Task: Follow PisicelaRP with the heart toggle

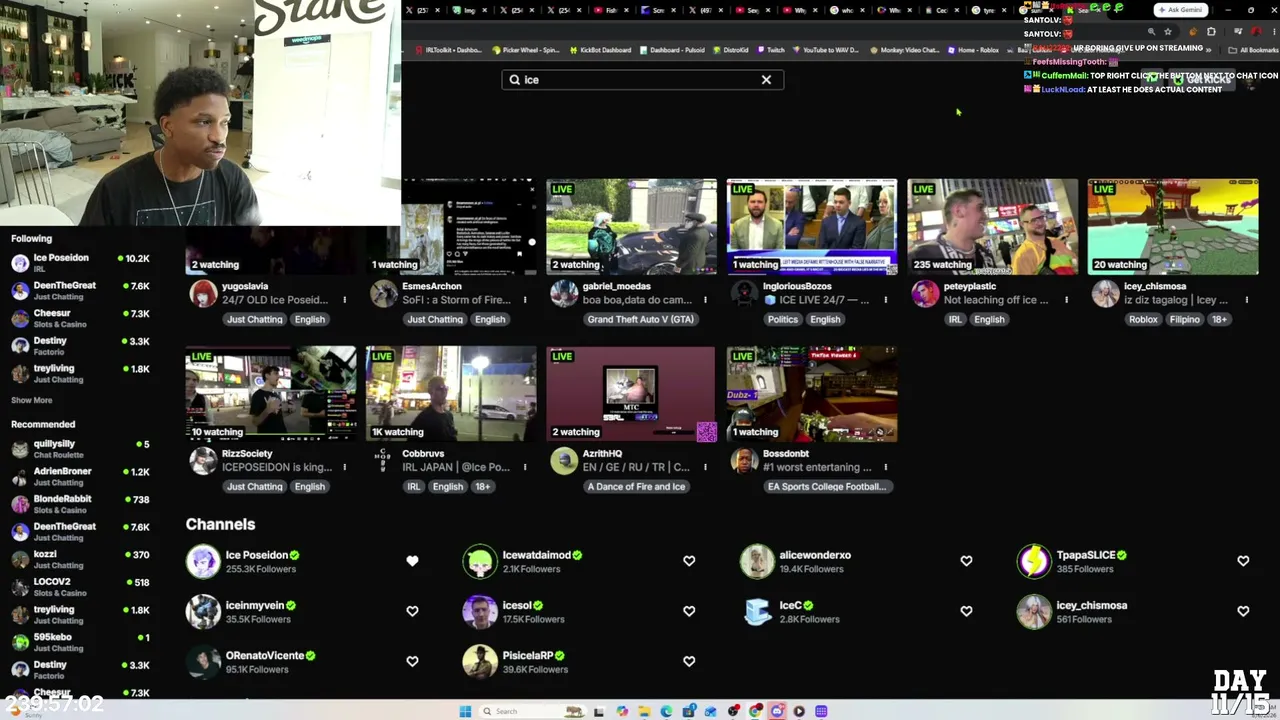Action: pyautogui.click(x=689, y=661)
